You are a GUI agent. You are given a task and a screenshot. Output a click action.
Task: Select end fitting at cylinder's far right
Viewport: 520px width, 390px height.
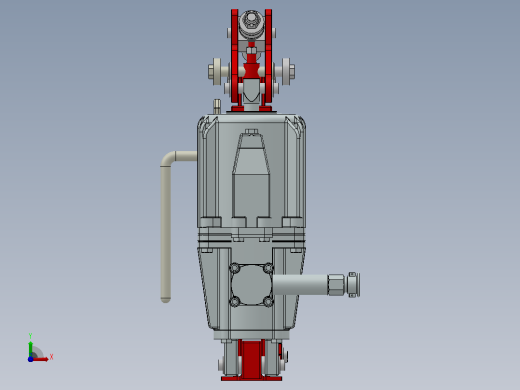[353, 285]
